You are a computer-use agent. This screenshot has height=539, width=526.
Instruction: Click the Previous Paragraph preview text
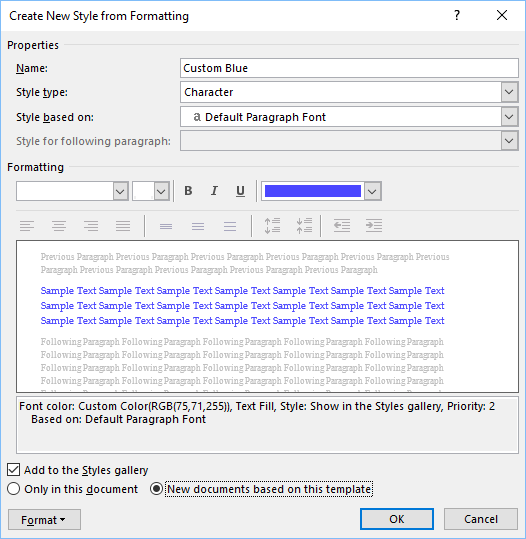pos(245,263)
